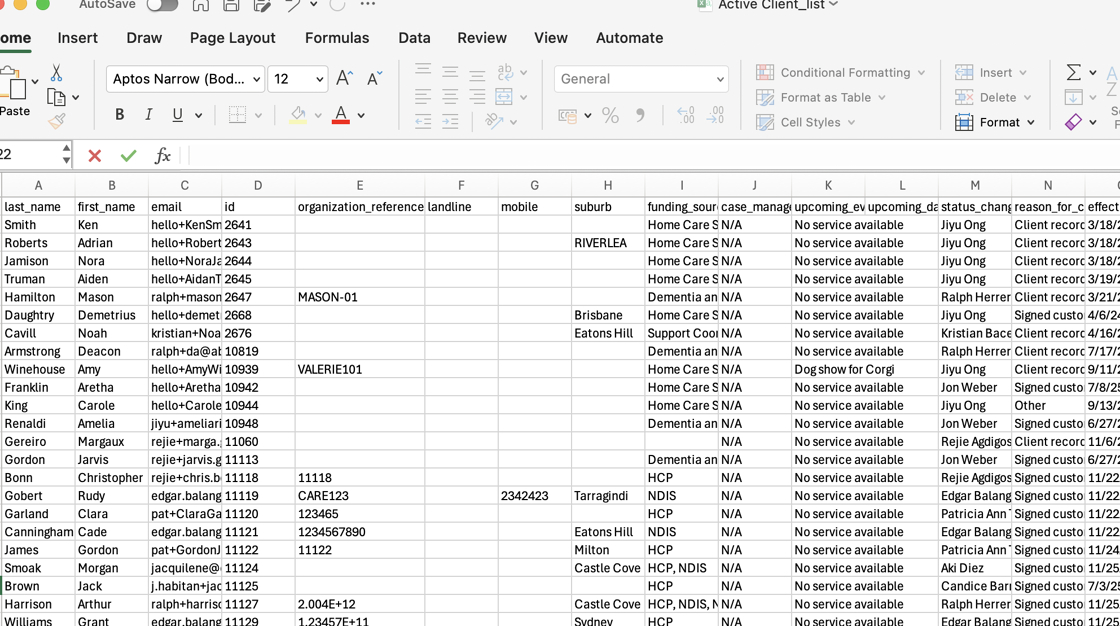This screenshot has height=626, width=1120.
Task: Decrease font size with small A icon
Action: (374, 79)
